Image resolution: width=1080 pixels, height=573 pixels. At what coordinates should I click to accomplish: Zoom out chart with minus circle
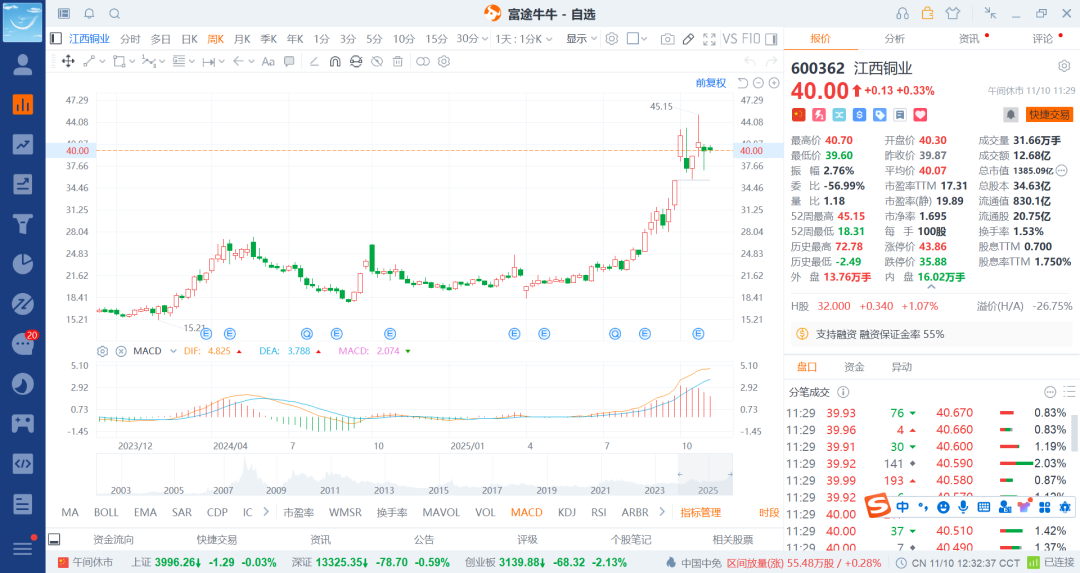pos(758,83)
